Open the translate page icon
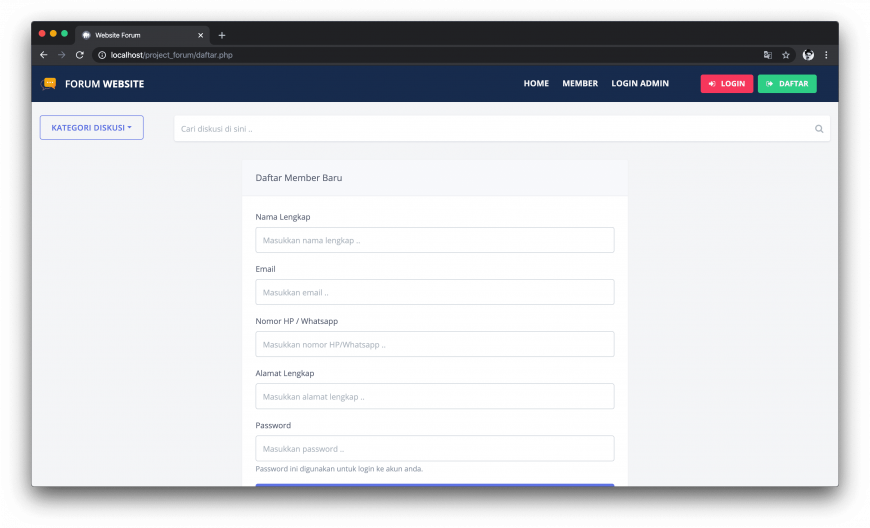The width and height of the screenshot is (870, 528). click(x=768, y=55)
